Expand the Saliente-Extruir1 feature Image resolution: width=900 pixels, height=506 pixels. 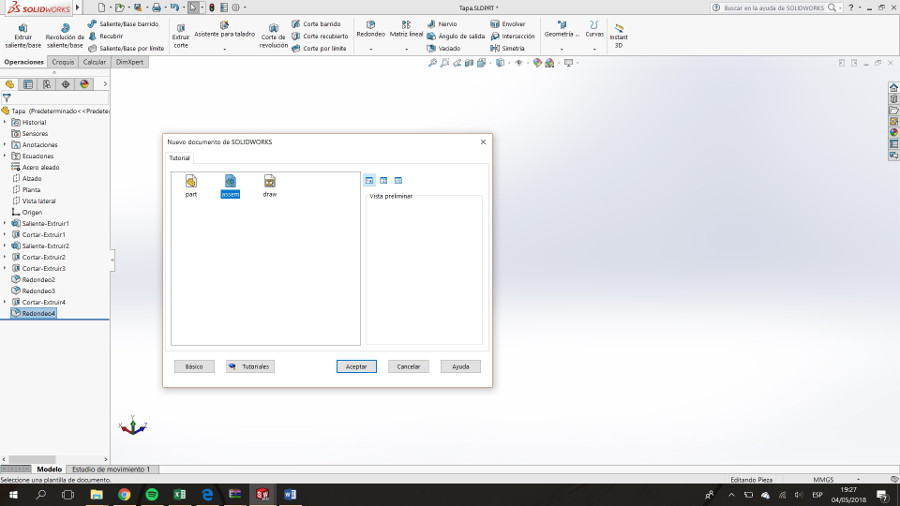click(x=5, y=223)
